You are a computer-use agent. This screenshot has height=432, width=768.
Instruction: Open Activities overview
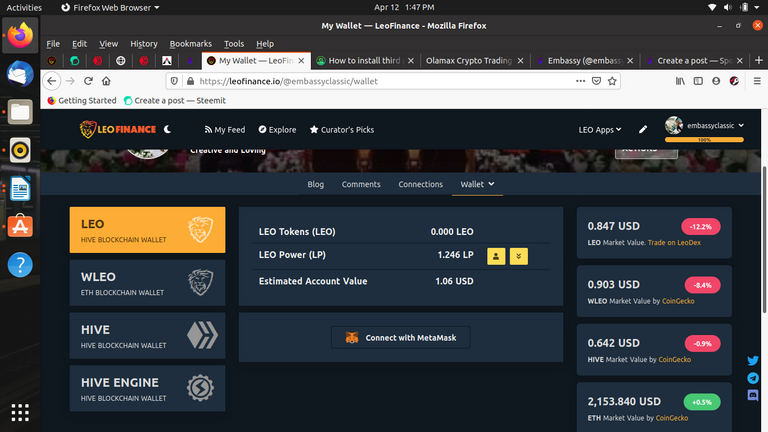pos(24,7)
